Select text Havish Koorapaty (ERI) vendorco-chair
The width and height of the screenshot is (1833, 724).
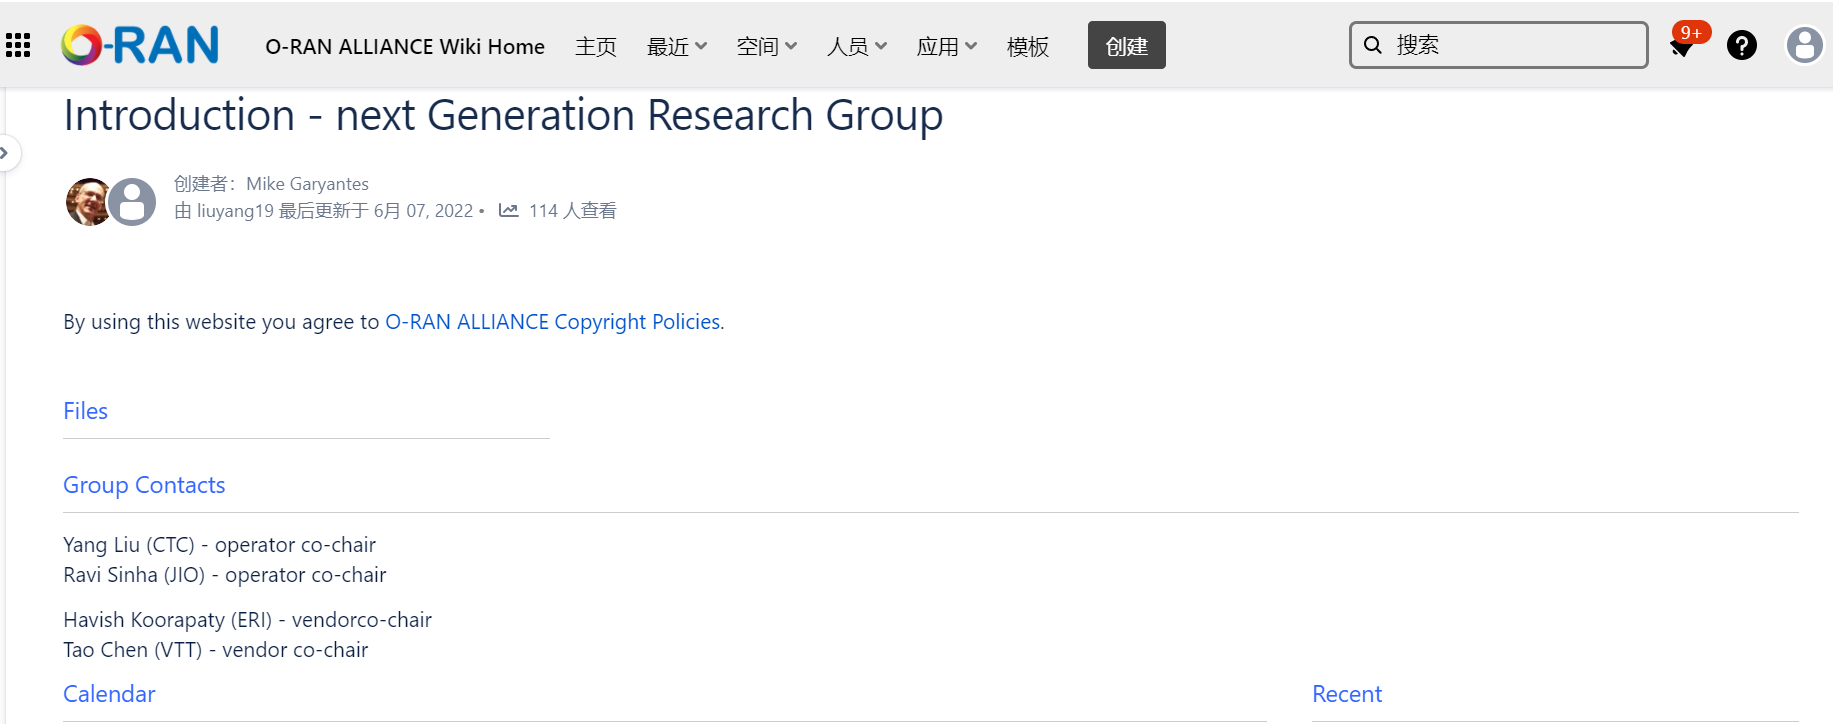click(x=247, y=620)
